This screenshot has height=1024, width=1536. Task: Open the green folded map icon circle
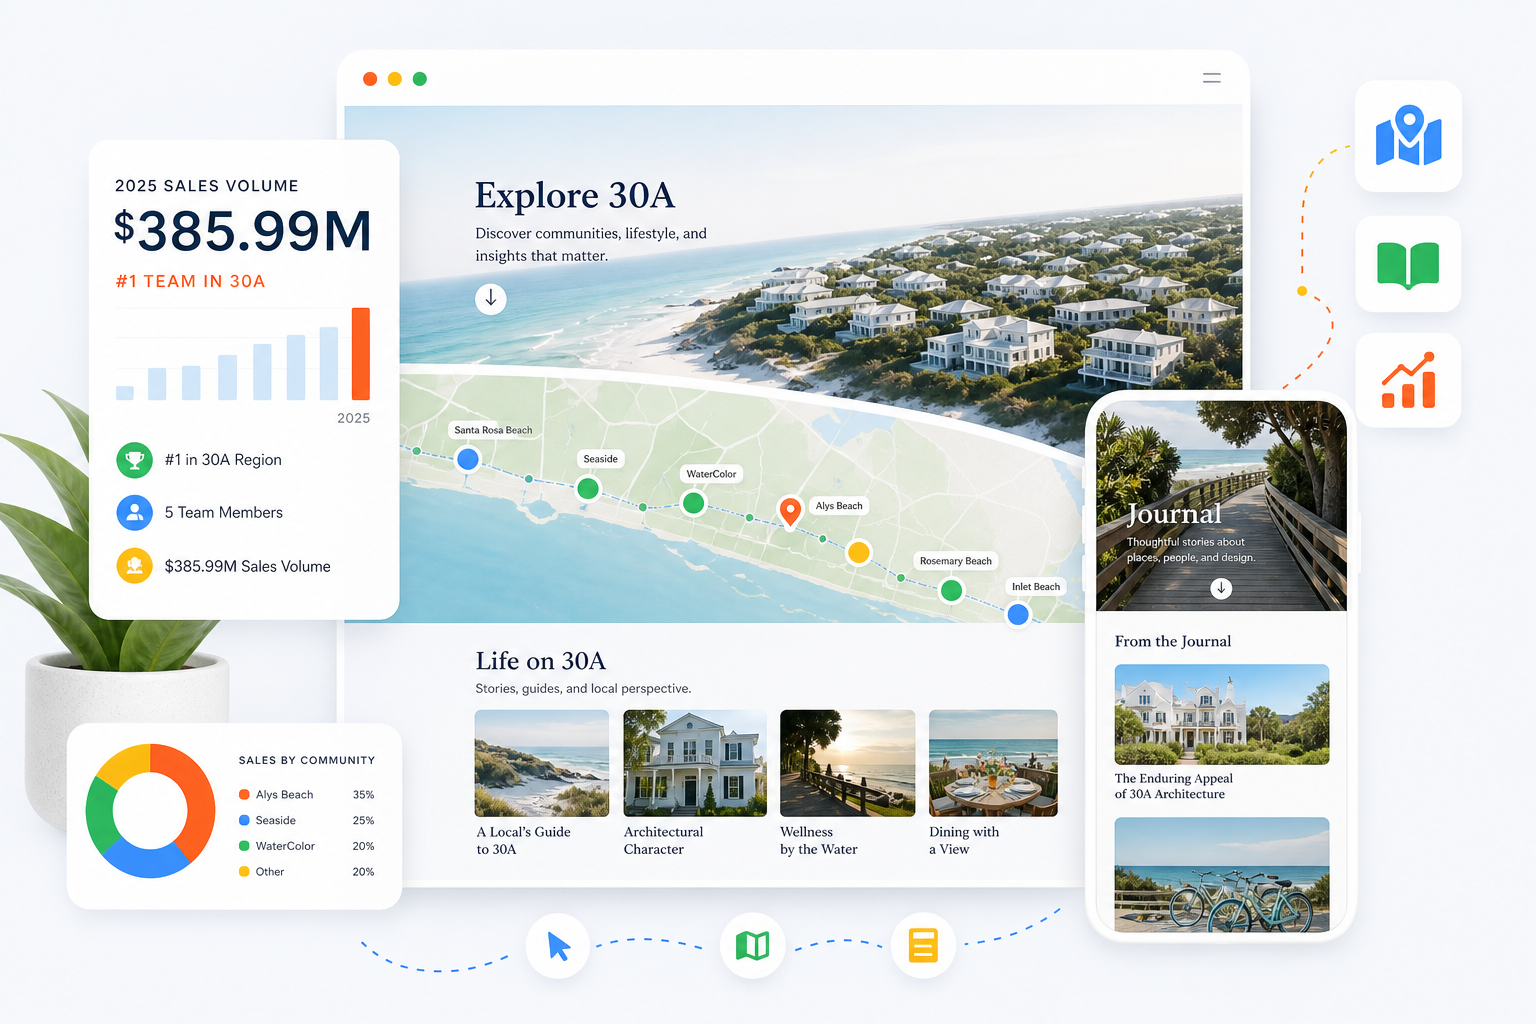click(x=752, y=945)
